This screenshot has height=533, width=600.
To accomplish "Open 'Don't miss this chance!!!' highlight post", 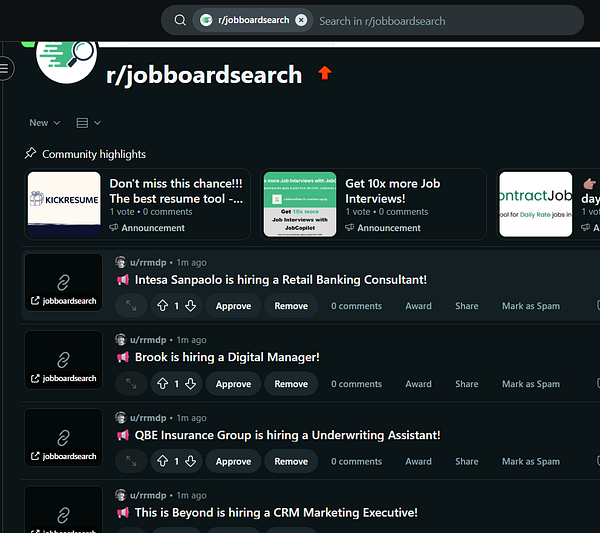I will point(176,191).
